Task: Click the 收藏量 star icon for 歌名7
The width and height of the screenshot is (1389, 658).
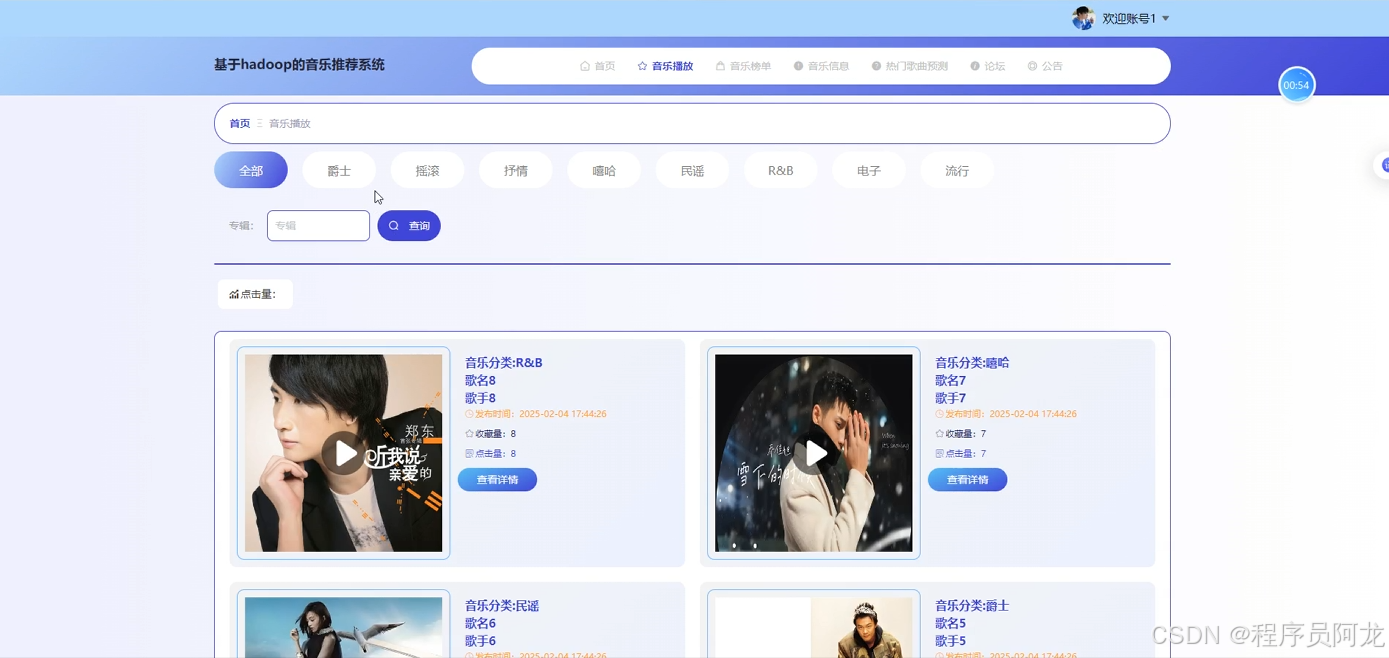Action: point(939,434)
